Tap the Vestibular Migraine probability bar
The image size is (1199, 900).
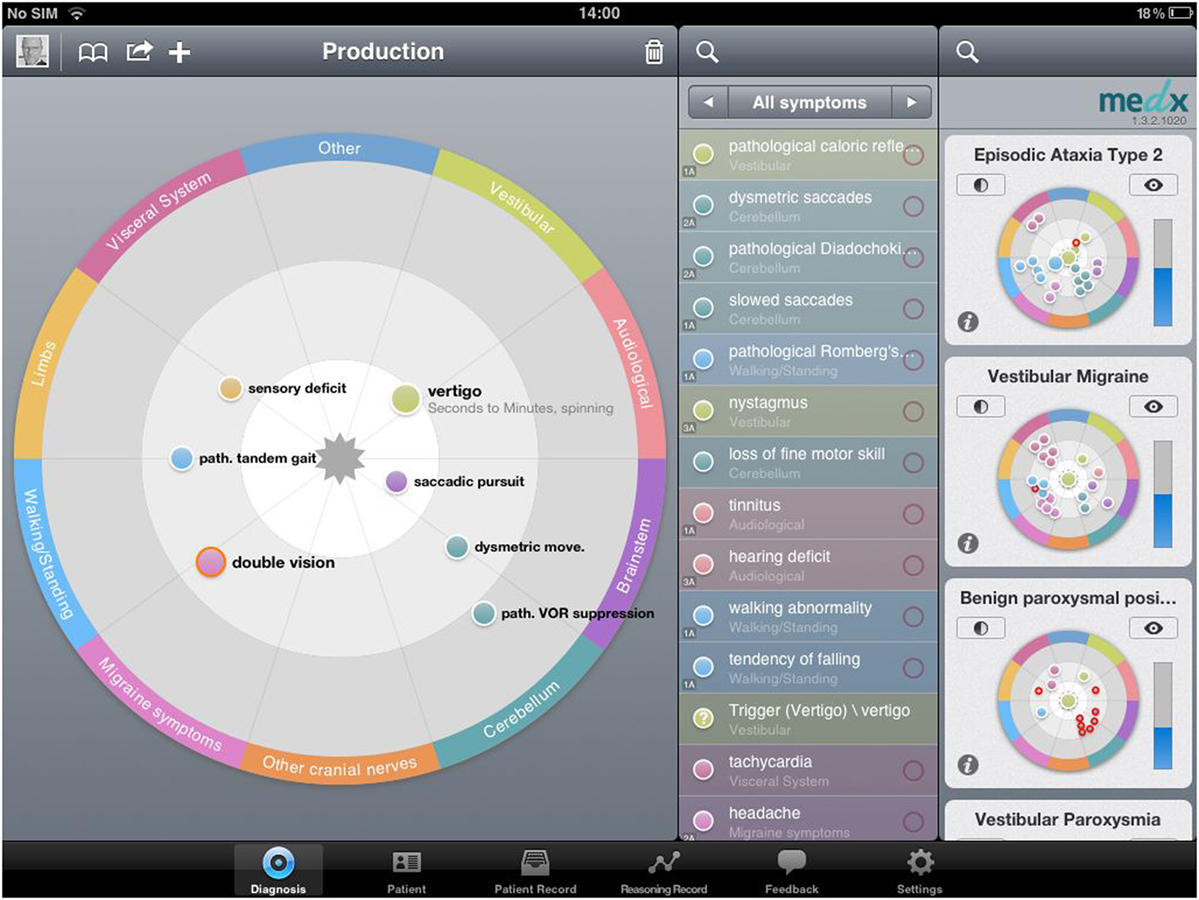tap(1163, 494)
